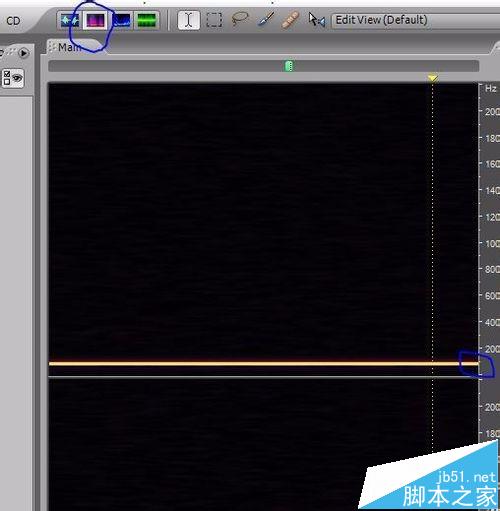Click the yellow playhead cursor marker
Screen dimensions: 500x511
click(433, 78)
